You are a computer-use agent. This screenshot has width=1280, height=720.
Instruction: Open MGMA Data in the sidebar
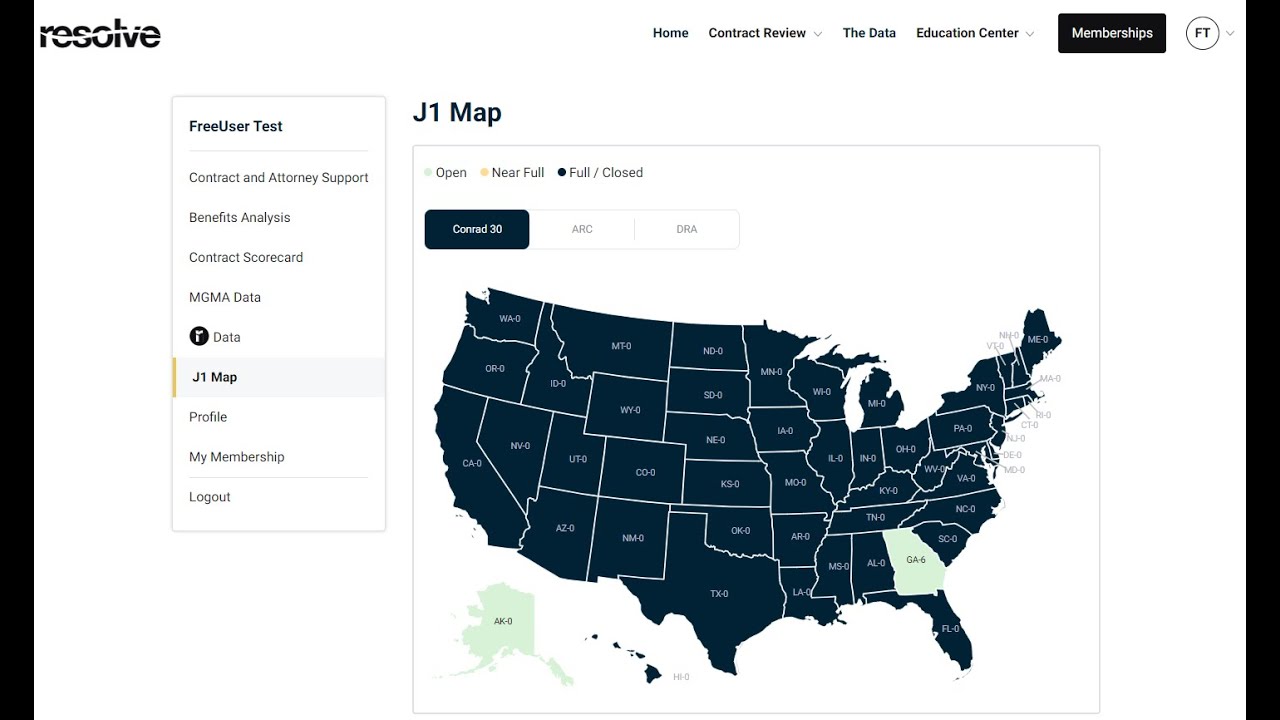tap(225, 298)
